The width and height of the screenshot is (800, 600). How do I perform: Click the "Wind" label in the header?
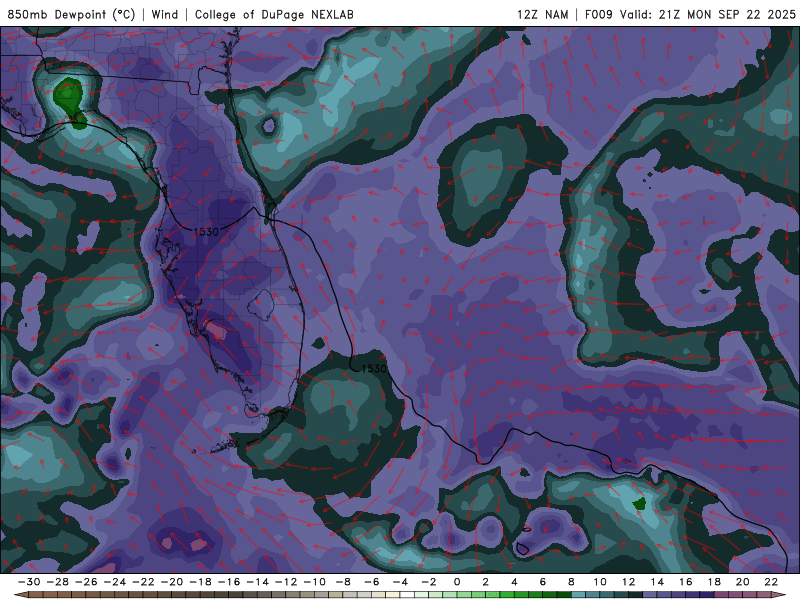click(165, 14)
